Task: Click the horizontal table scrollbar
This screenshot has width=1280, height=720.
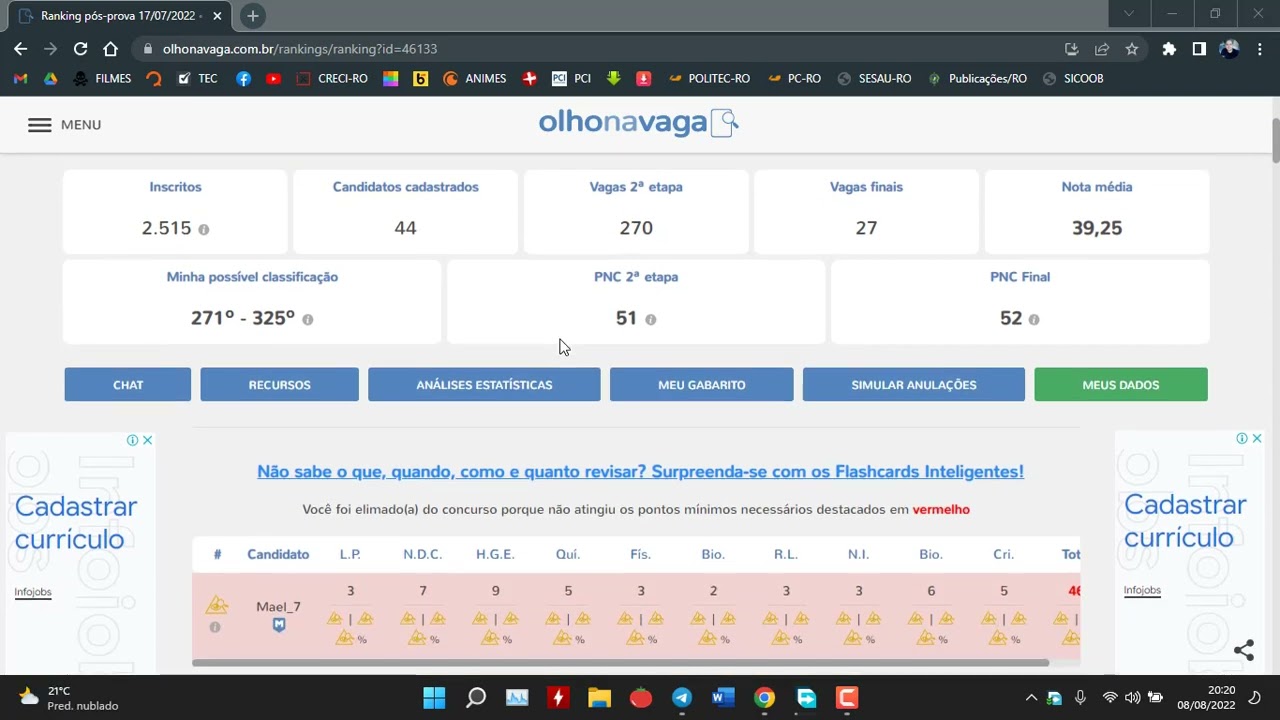Action: point(620,662)
